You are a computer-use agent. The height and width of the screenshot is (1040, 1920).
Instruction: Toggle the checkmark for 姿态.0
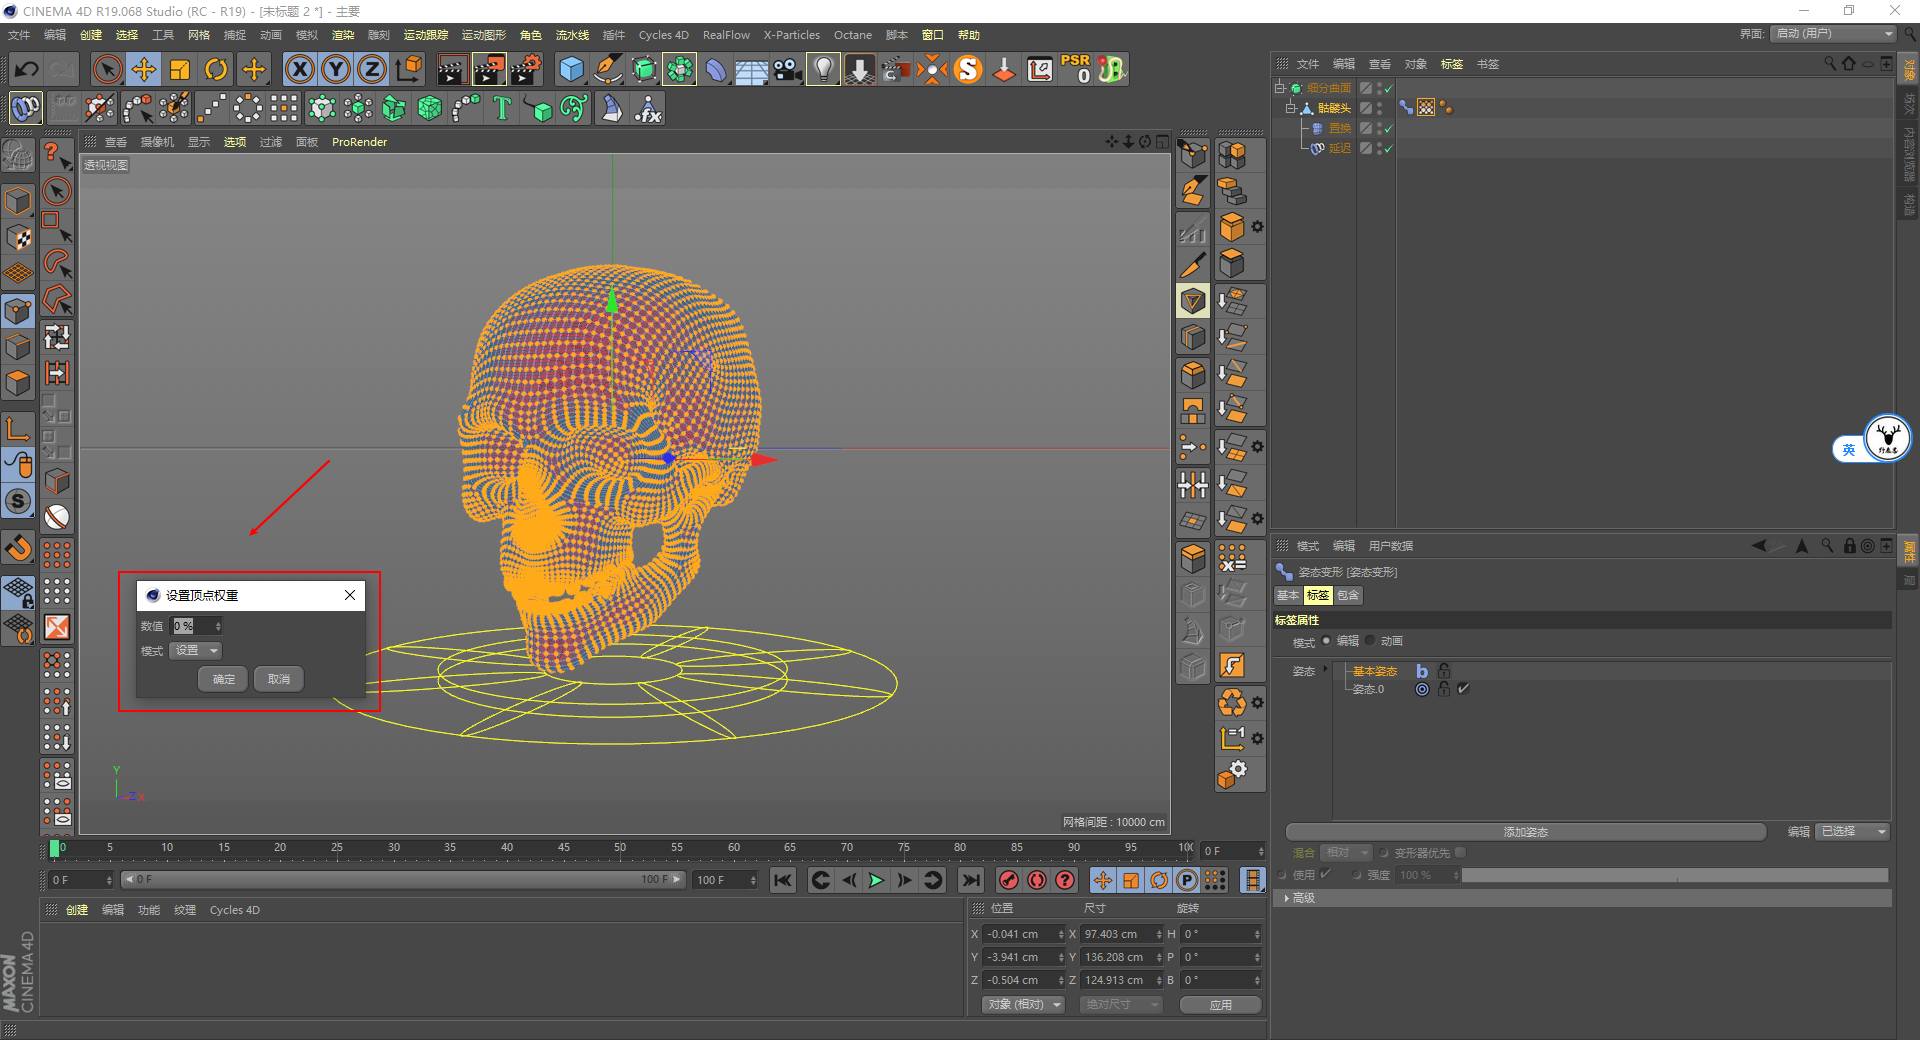pyautogui.click(x=1464, y=689)
